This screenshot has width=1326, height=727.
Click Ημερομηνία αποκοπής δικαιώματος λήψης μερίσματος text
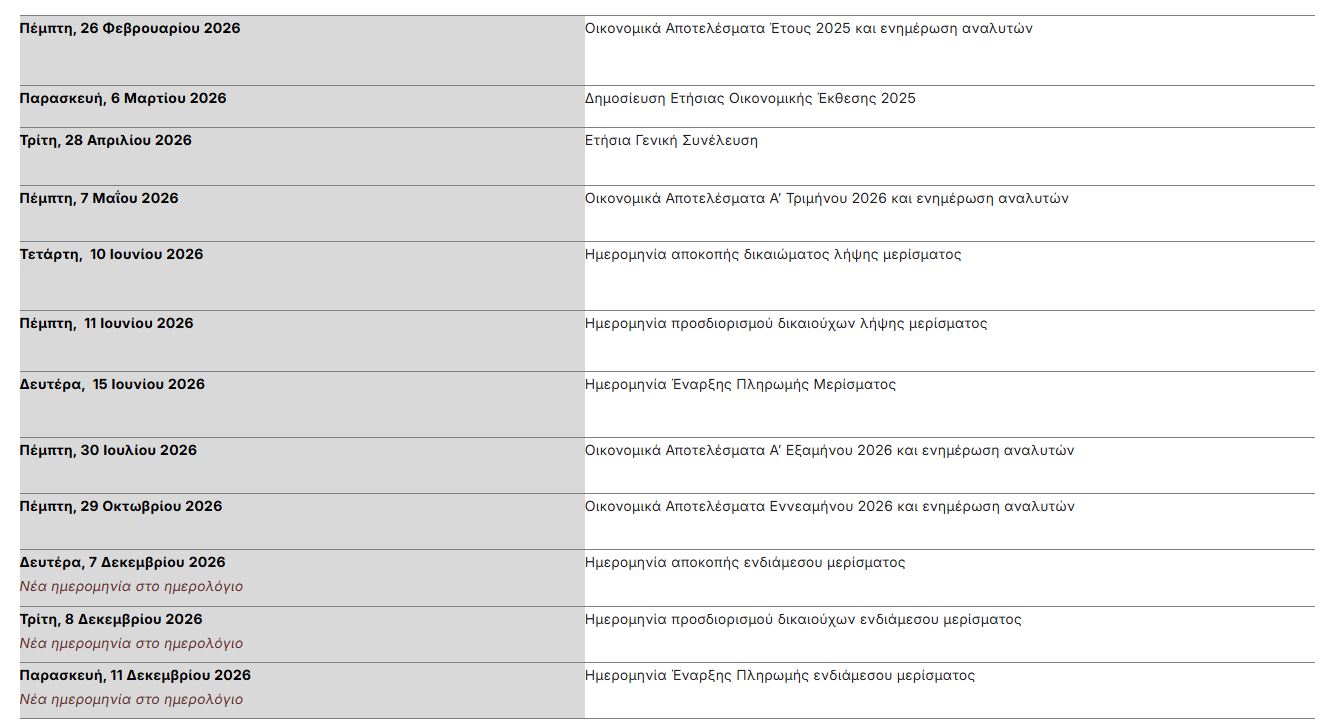(x=773, y=254)
